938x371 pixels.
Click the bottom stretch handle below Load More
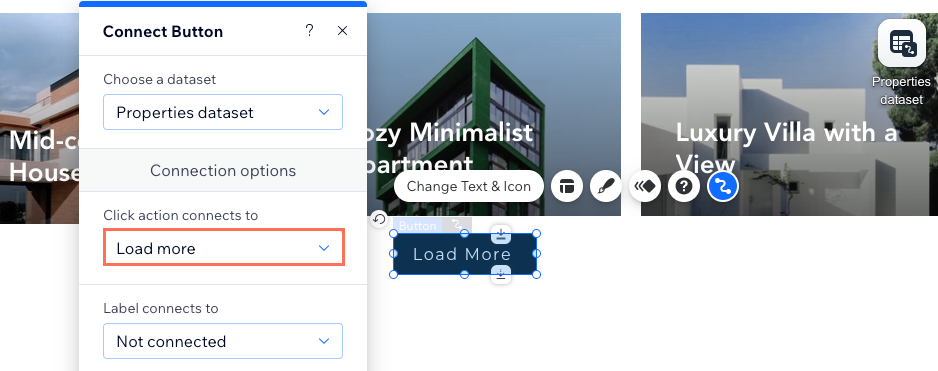pyautogui.click(x=501, y=274)
